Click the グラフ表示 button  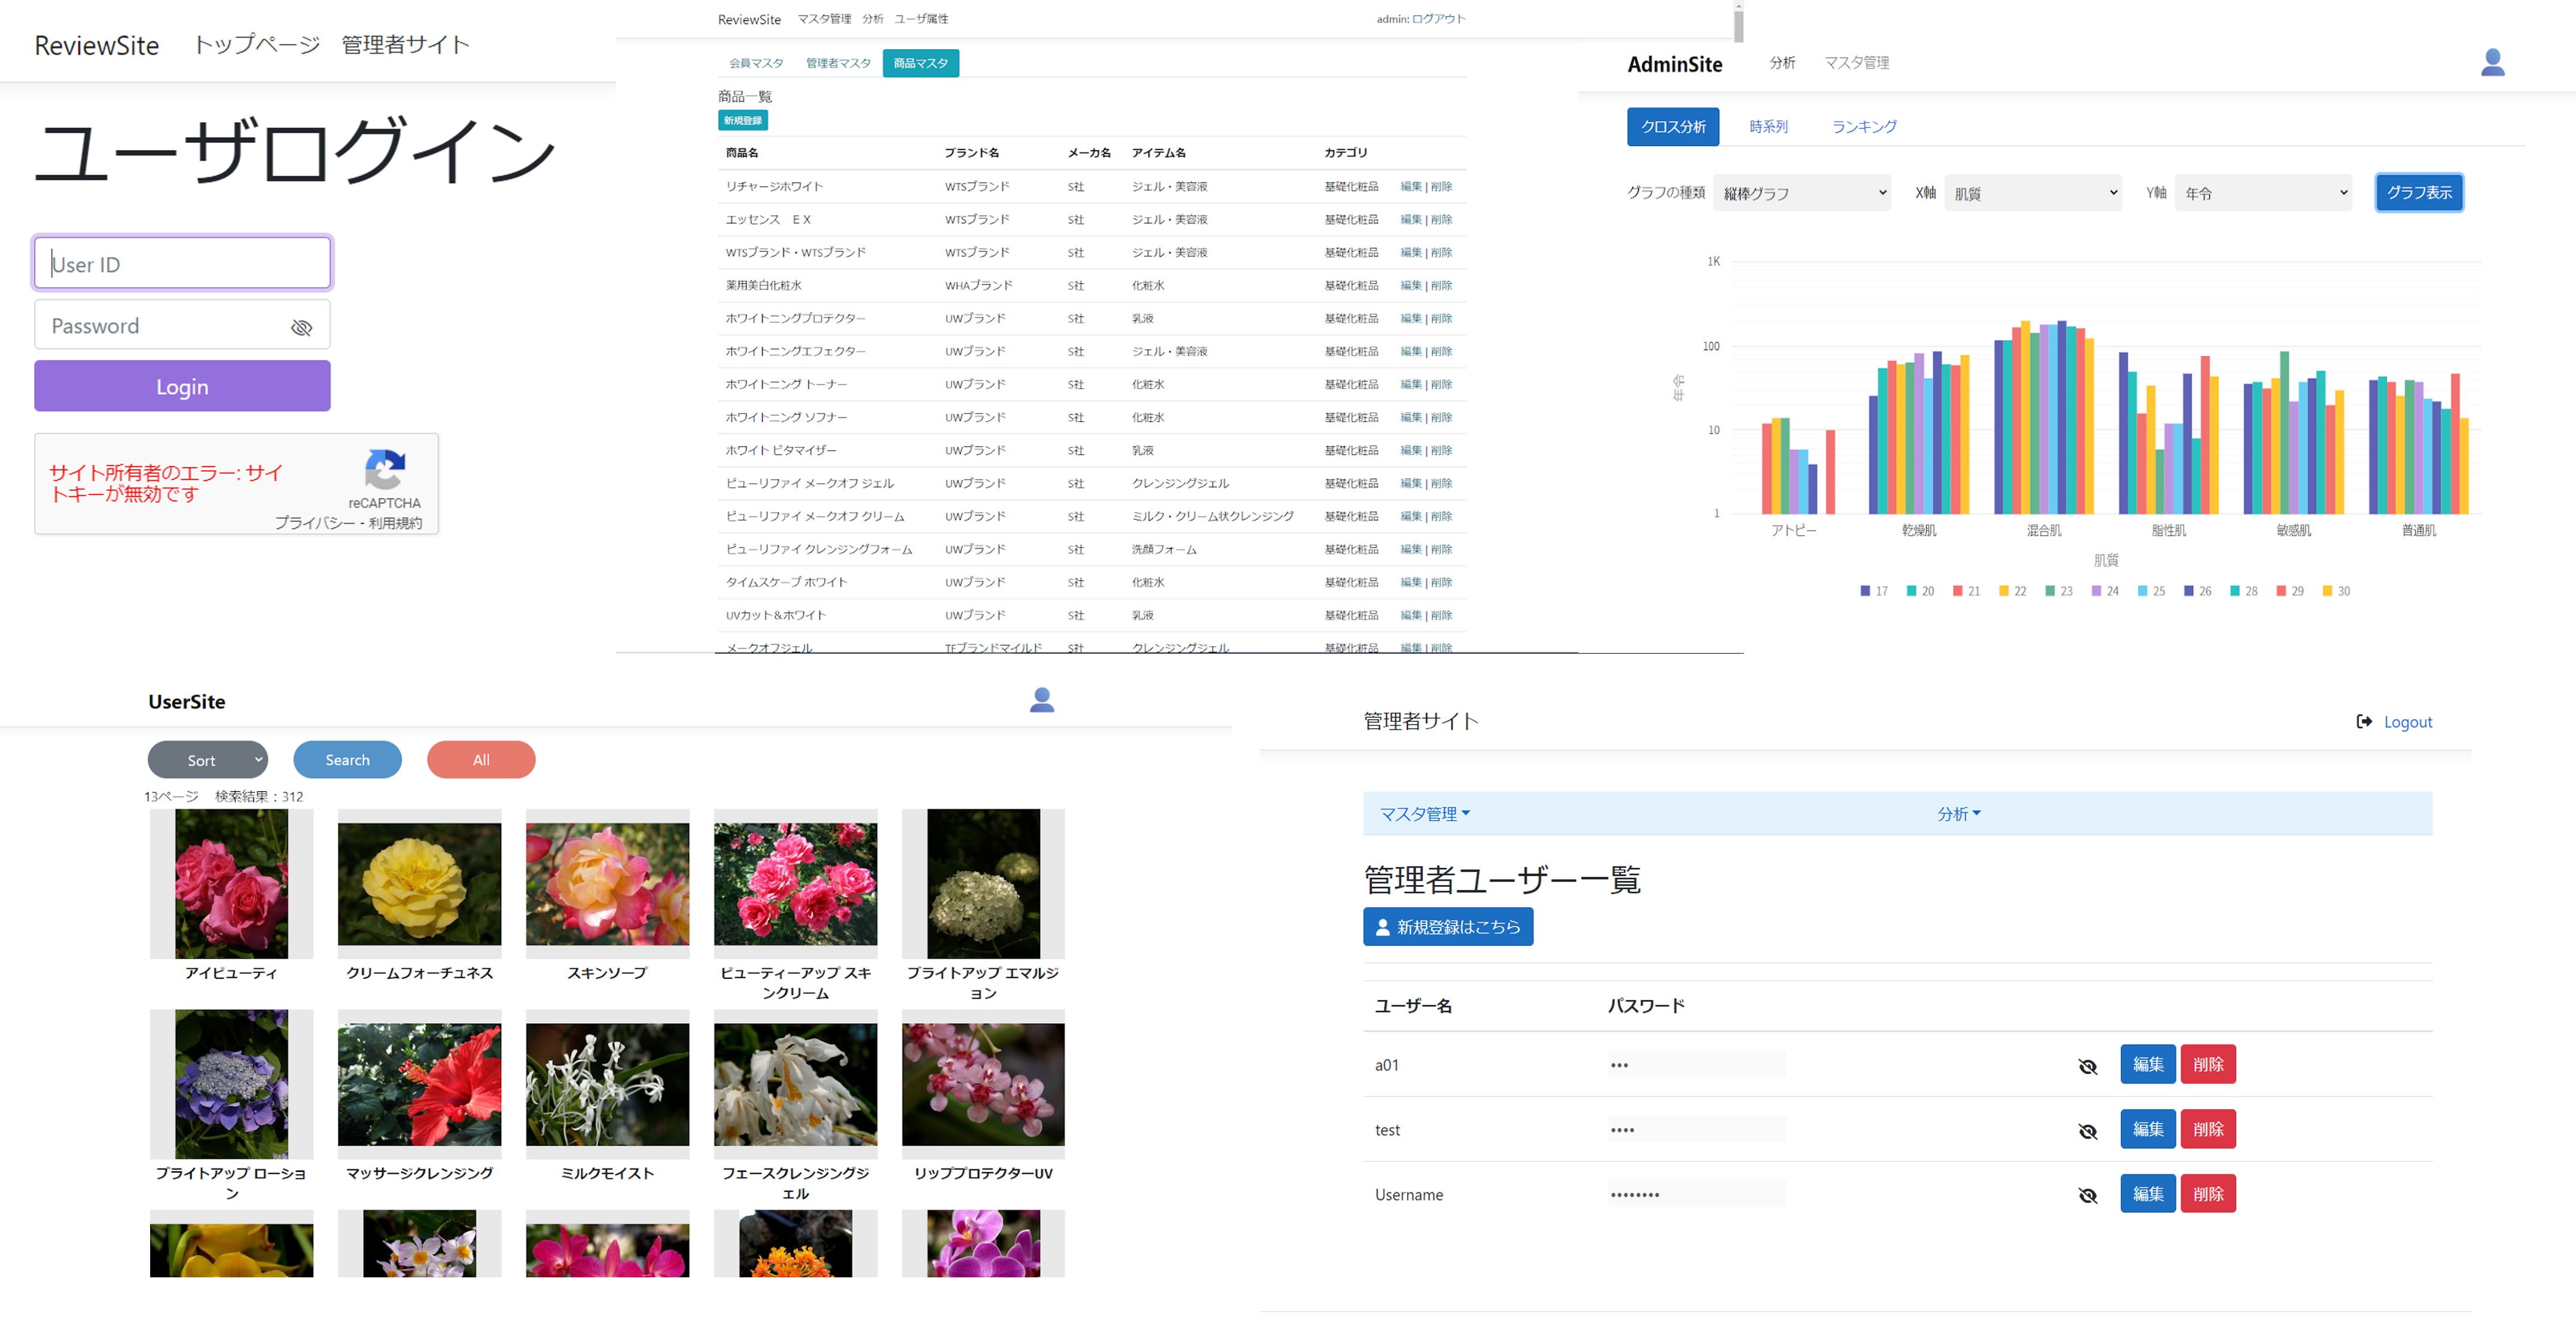click(2418, 192)
